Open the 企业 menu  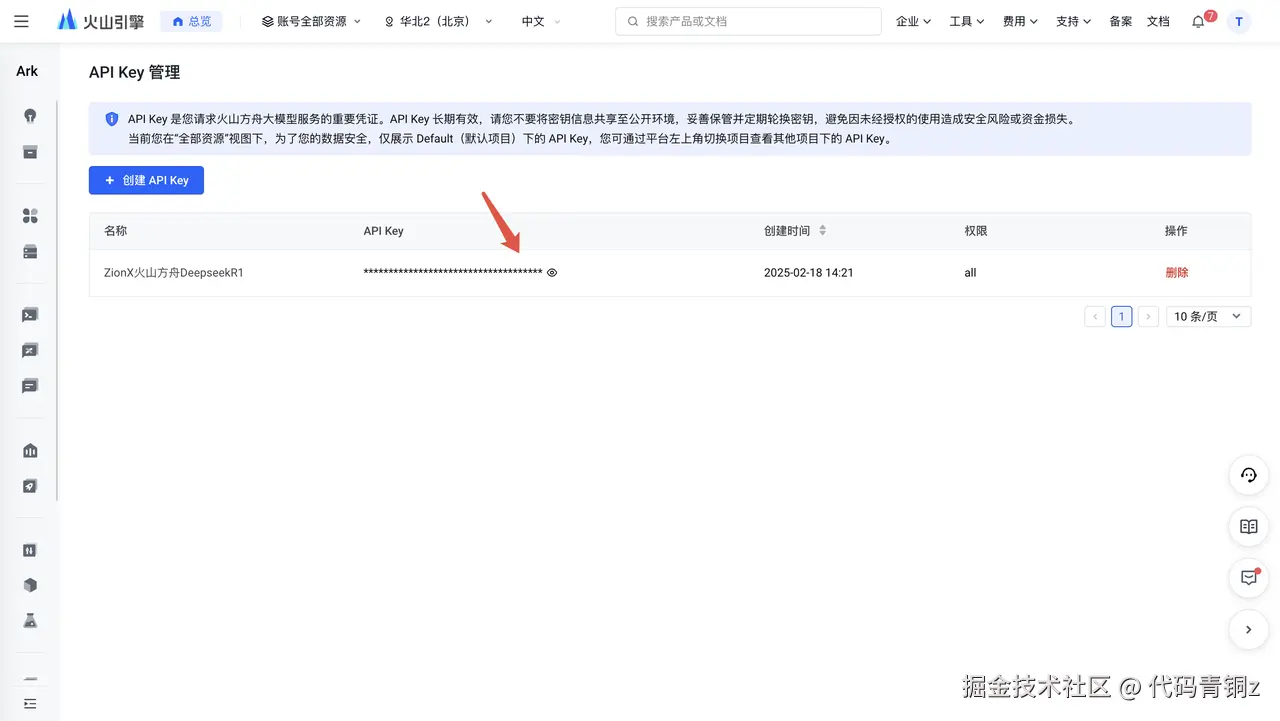tap(913, 21)
